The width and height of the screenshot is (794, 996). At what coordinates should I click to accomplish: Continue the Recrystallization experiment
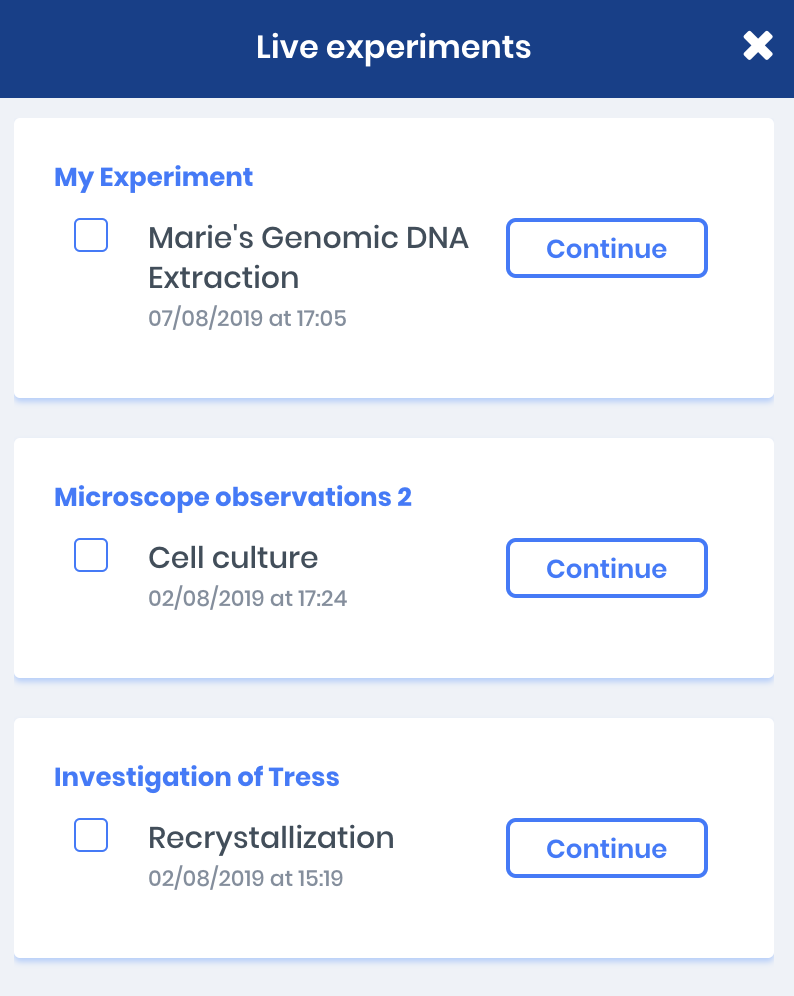(606, 848)
